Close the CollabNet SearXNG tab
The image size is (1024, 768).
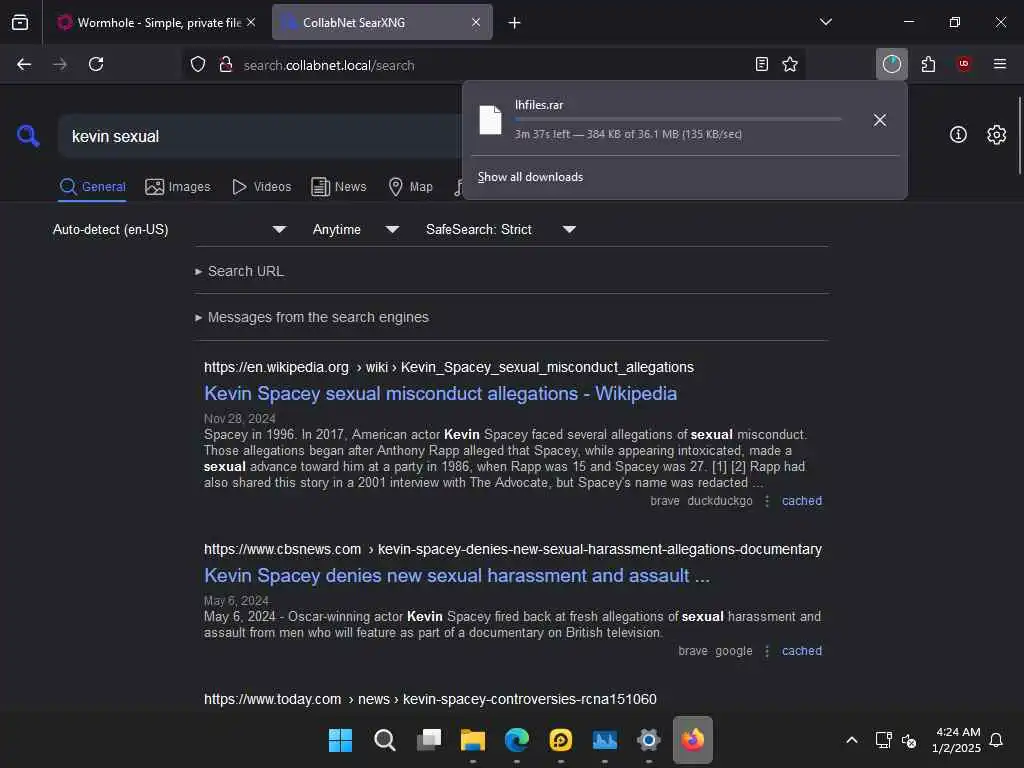[x=476, y=22]
